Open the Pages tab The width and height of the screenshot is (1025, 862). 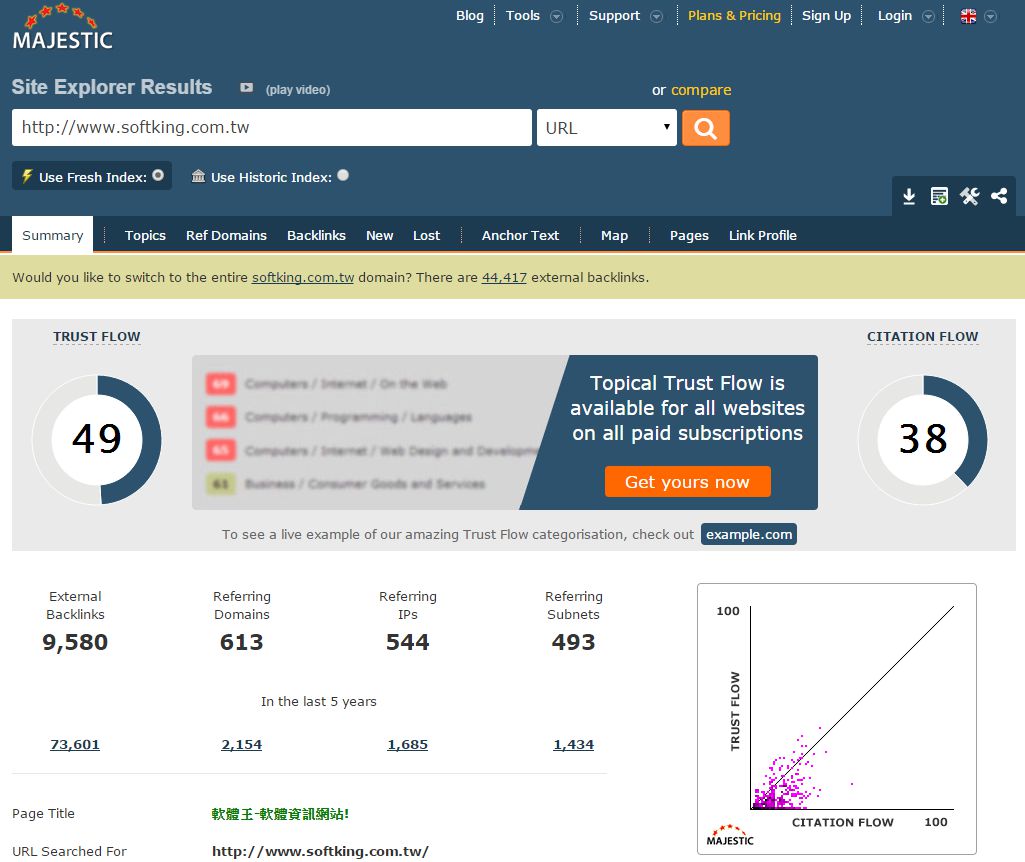pyautogui.click(x=689, y=235)
